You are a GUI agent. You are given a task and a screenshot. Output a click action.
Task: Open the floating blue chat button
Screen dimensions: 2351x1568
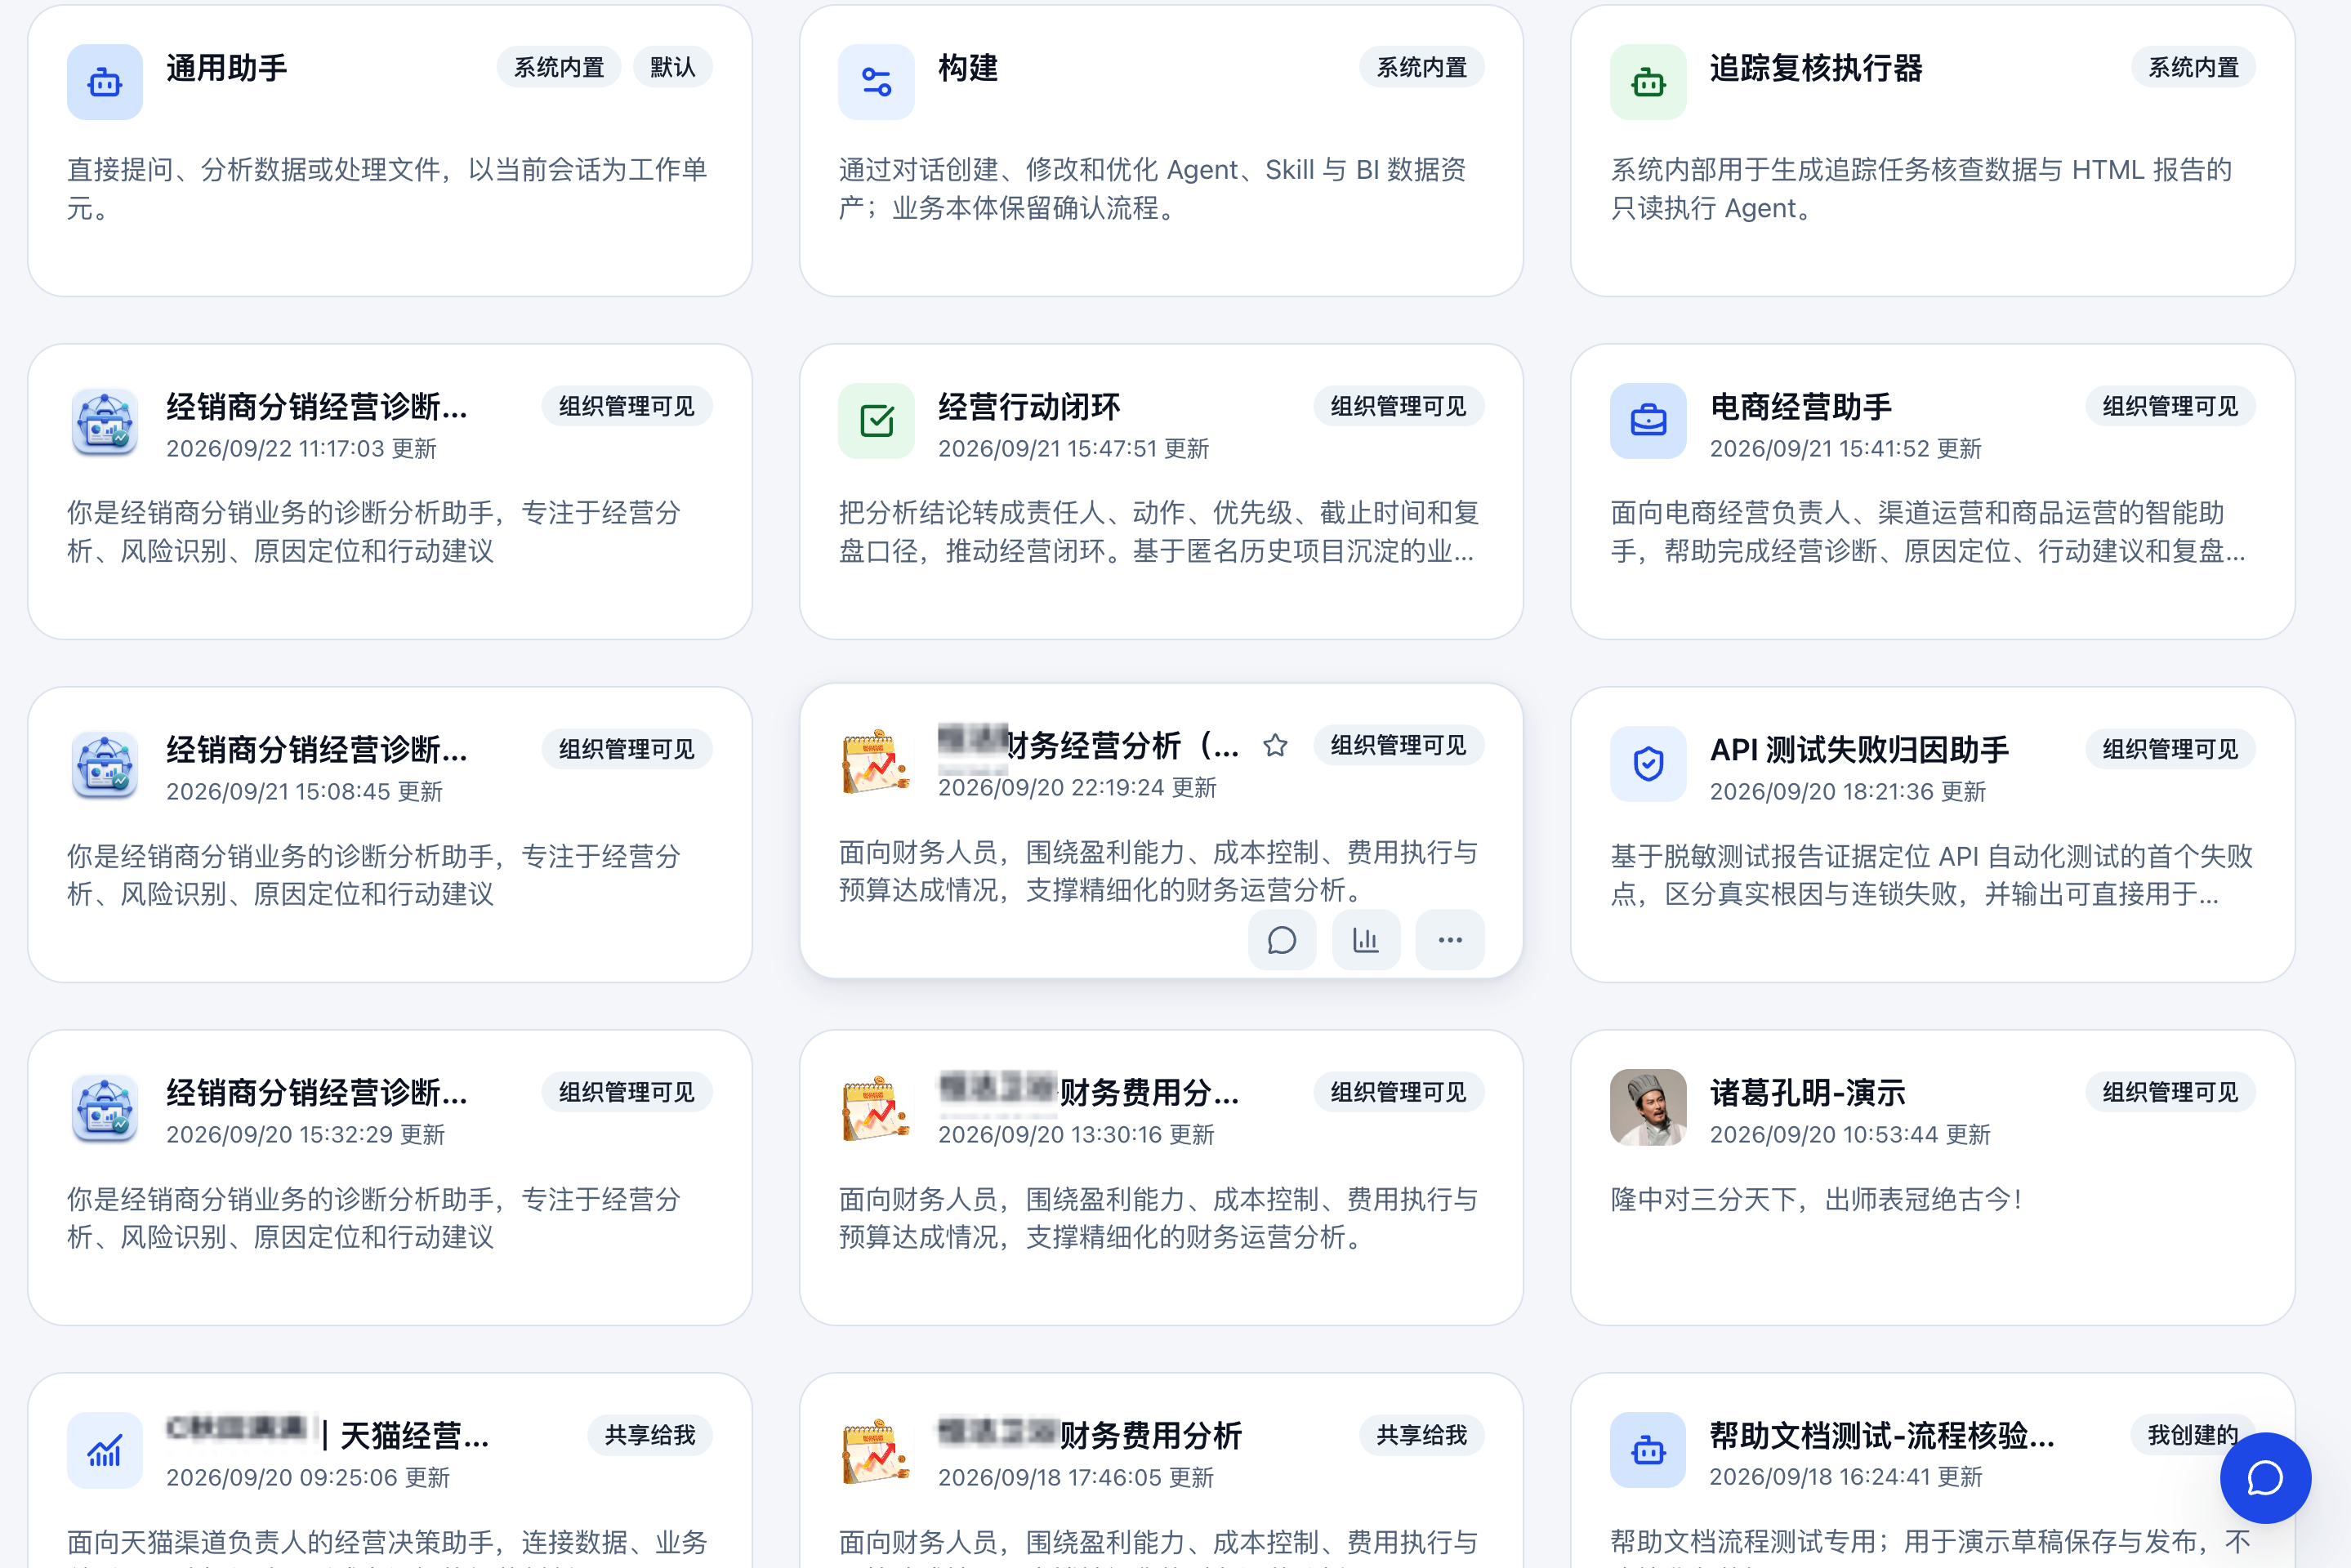(x=2265, y=1478)
